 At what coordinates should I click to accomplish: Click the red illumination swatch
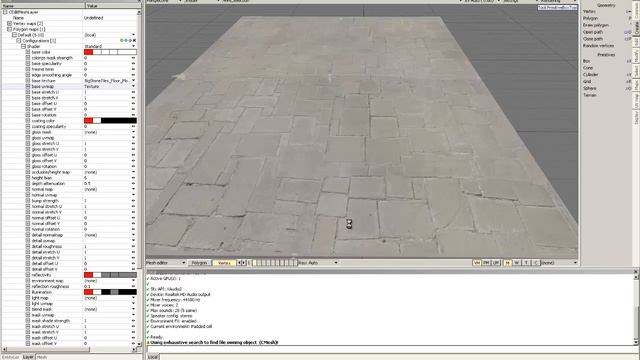tap(88, 292)
